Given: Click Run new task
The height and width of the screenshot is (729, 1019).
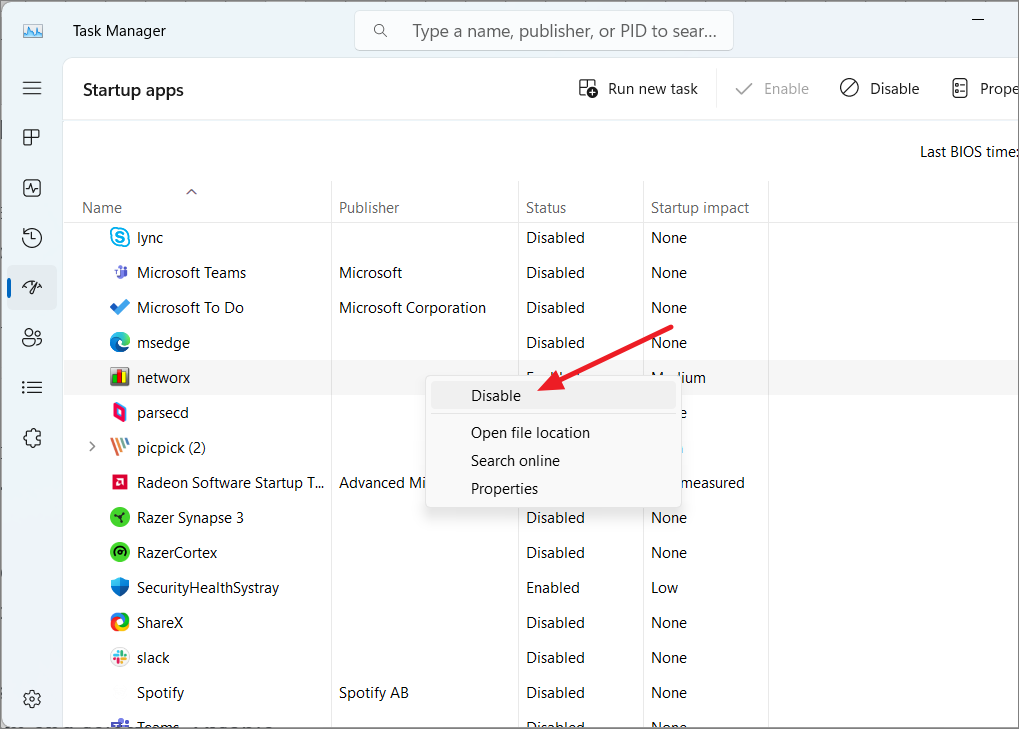Looking at the screenshot, I should coord(638,88).
